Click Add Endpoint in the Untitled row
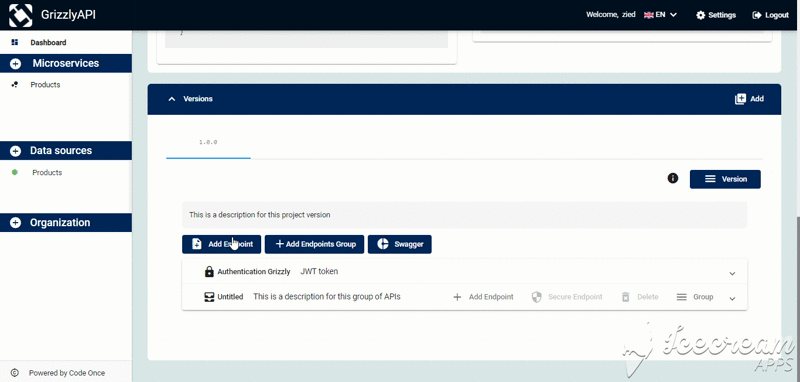The height and width of the screenshot is (382, 800). coord(483,297)
